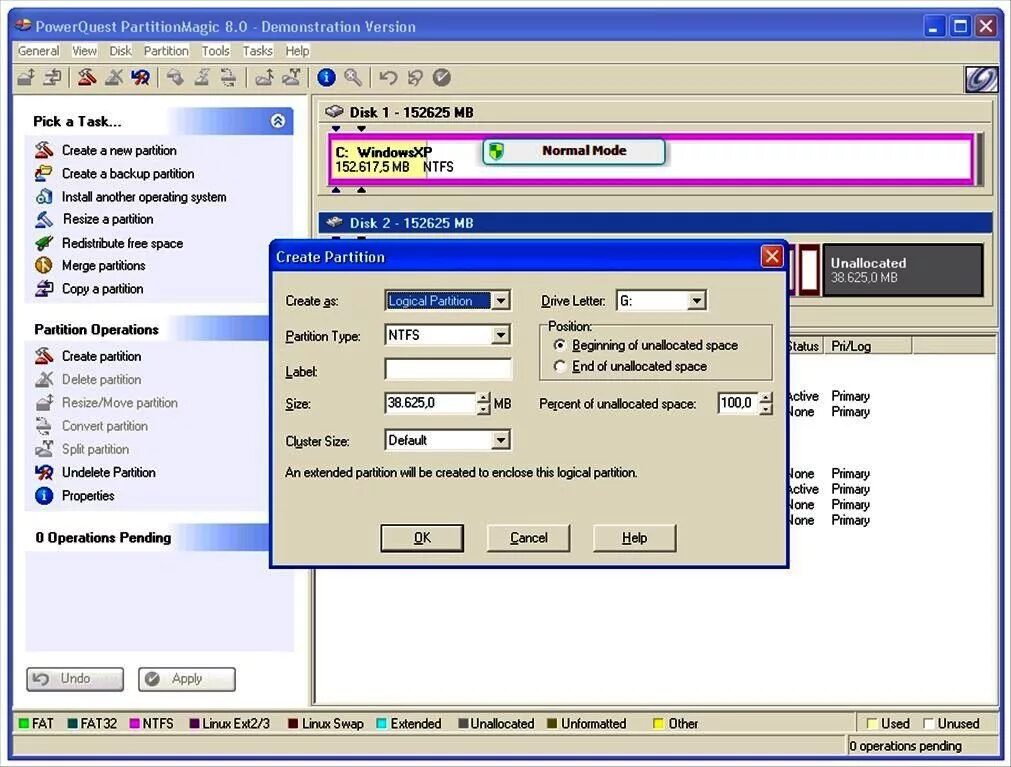Image resolution: width=1011 pixels, height=767 pixels.
Task: Open the Tools menu
Action: [x=215, y=51]
